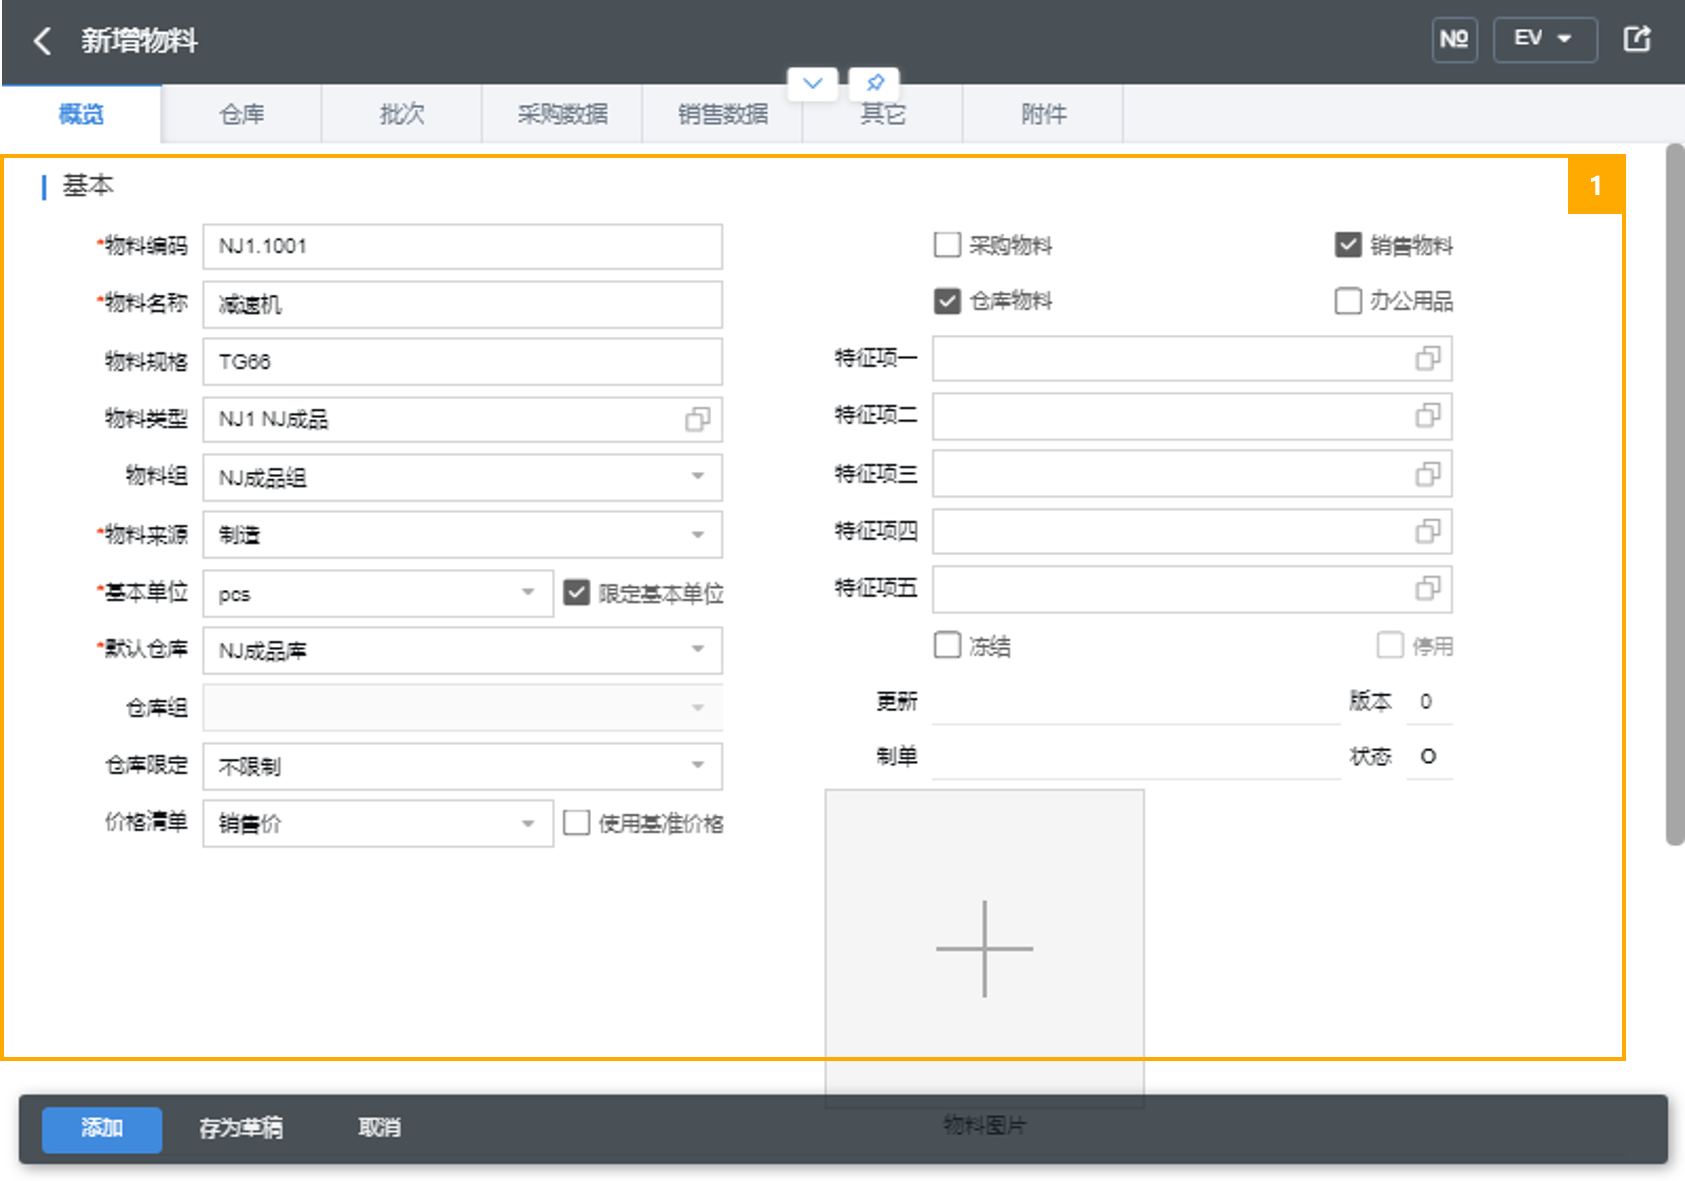Open lookup icon for 特征项一
1685x1181 pixels.
pyautogui.click(x=1428, y=358)
